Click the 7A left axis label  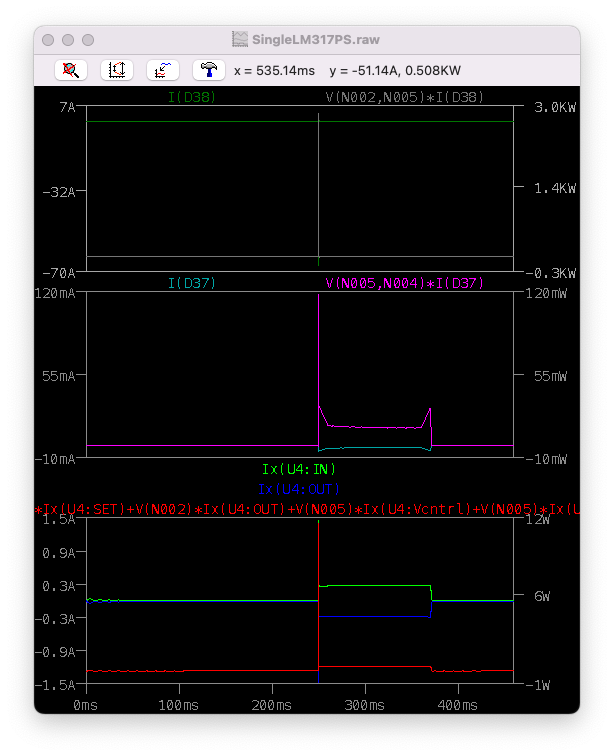click(x=68, y=107)
